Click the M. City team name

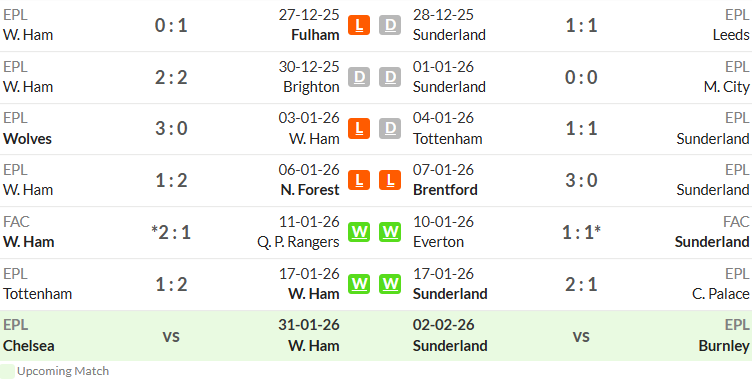point(727,87)
